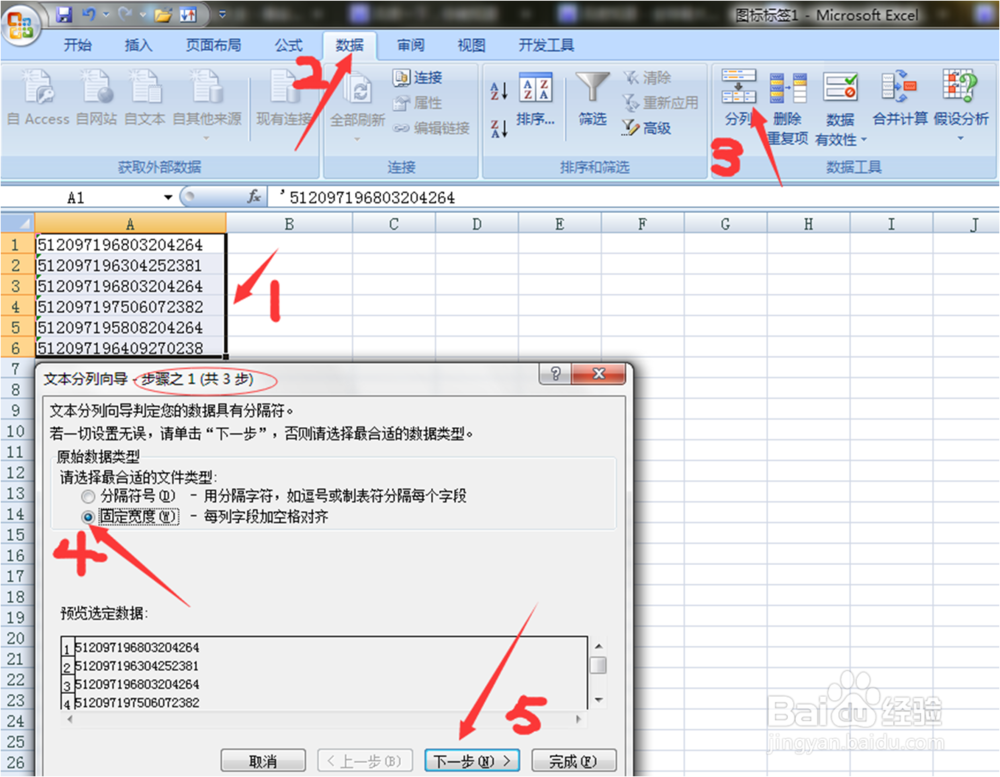
Task: Undo the last action
Action: coord(89,14)
